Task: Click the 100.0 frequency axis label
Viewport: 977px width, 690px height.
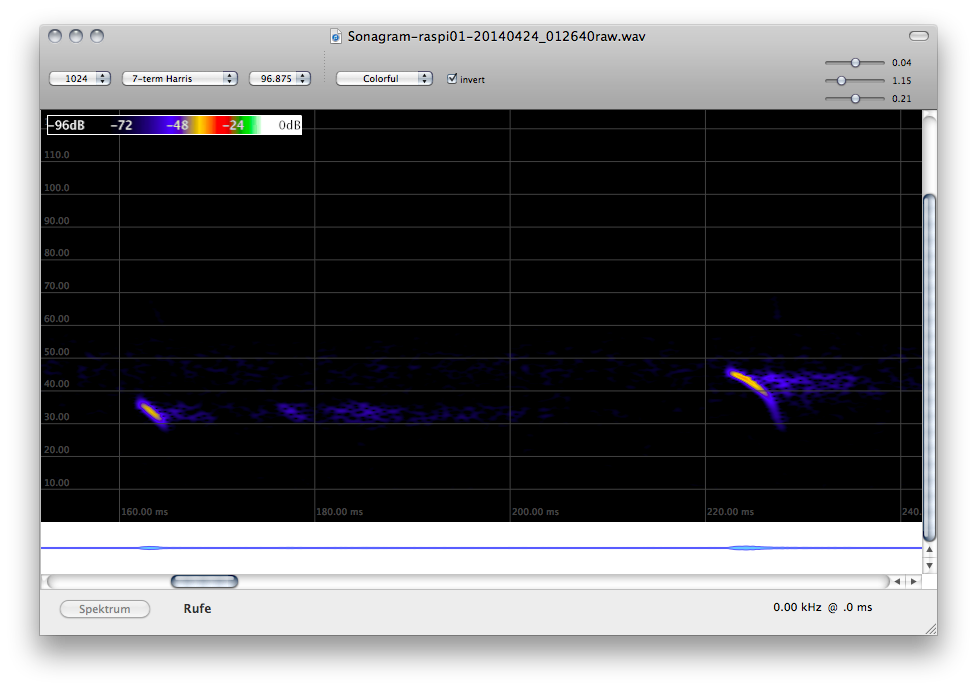Action: pyautogui.click(x=57, y=188)
